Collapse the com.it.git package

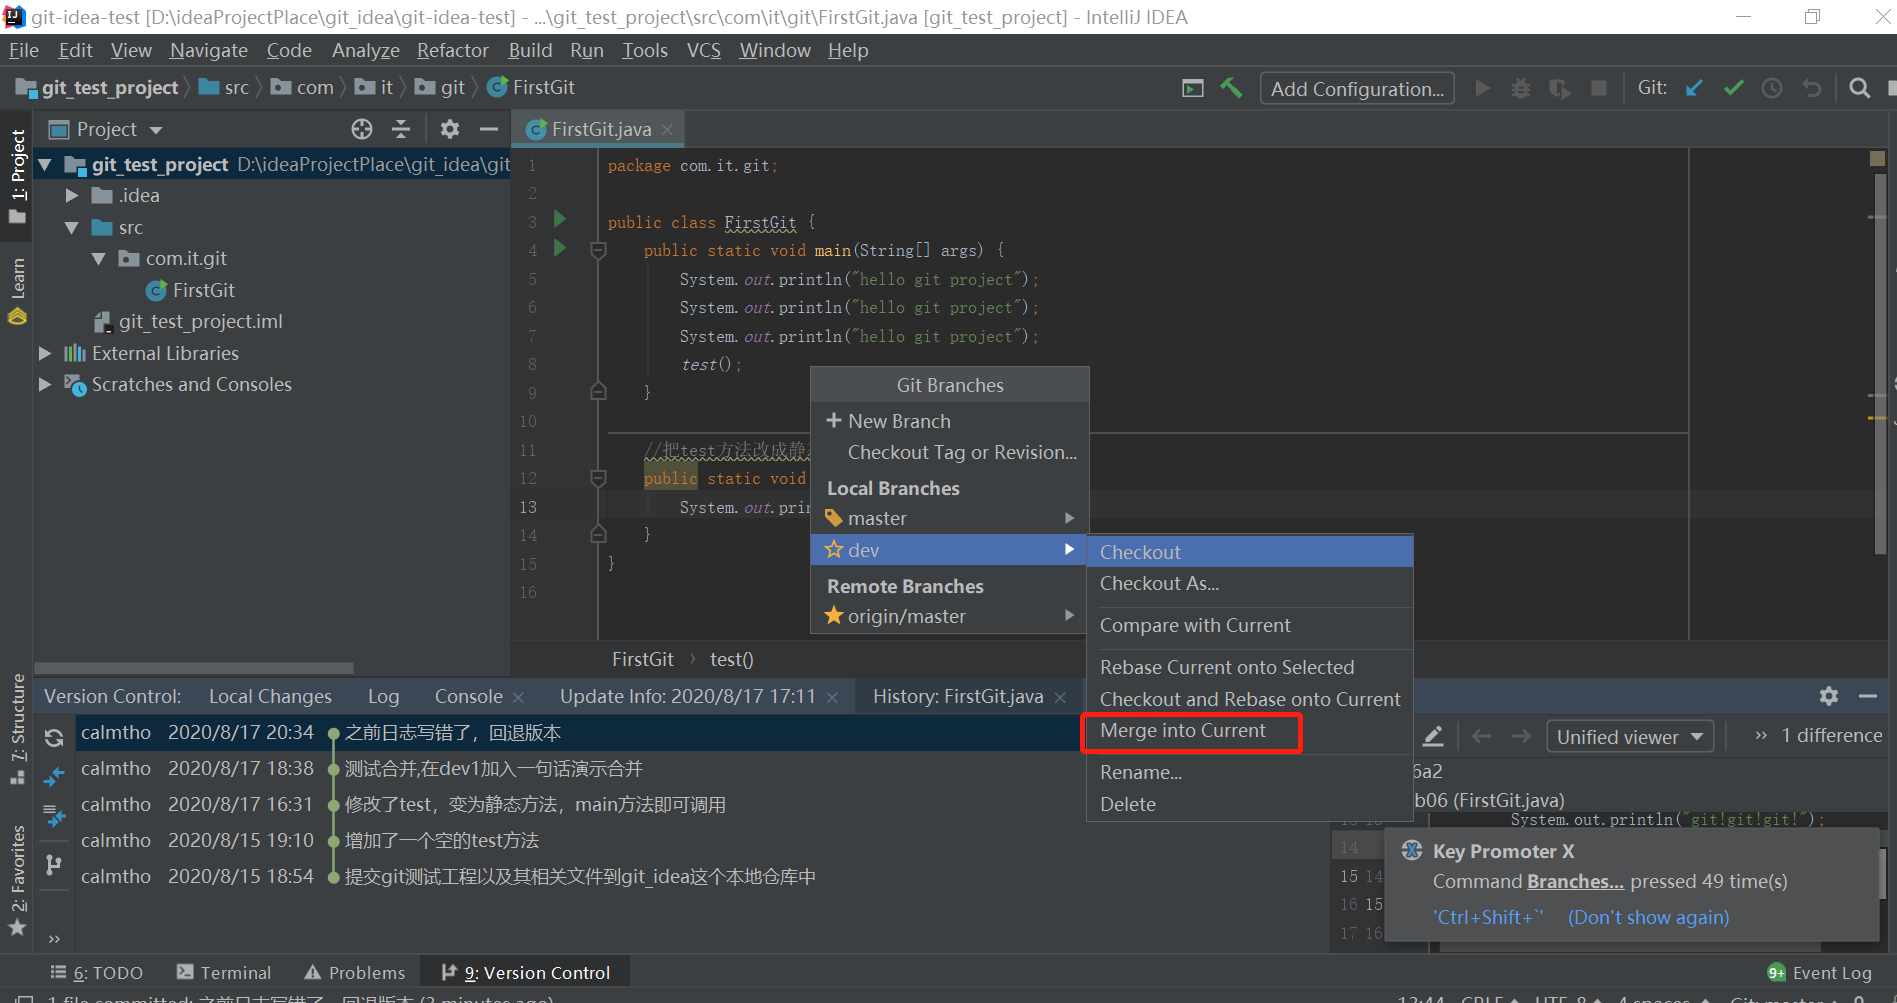click(x=99, y=259)
